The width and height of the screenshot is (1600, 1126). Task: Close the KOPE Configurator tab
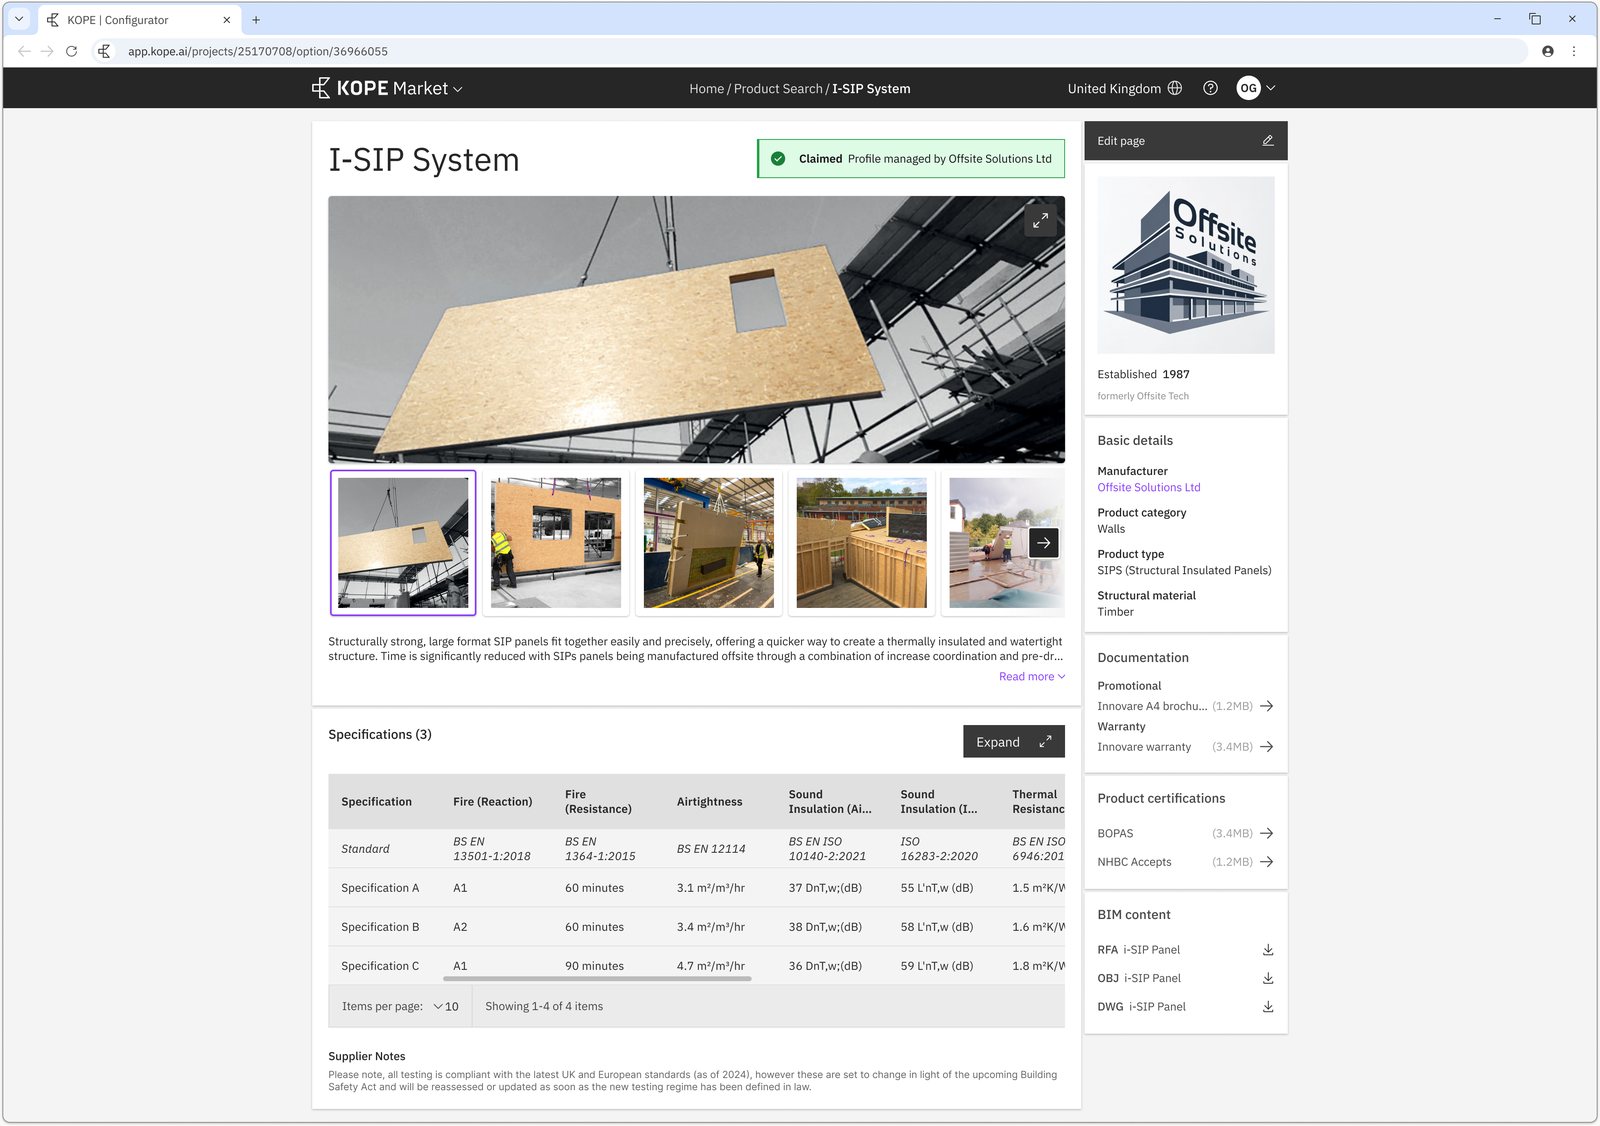pos(226,20)
